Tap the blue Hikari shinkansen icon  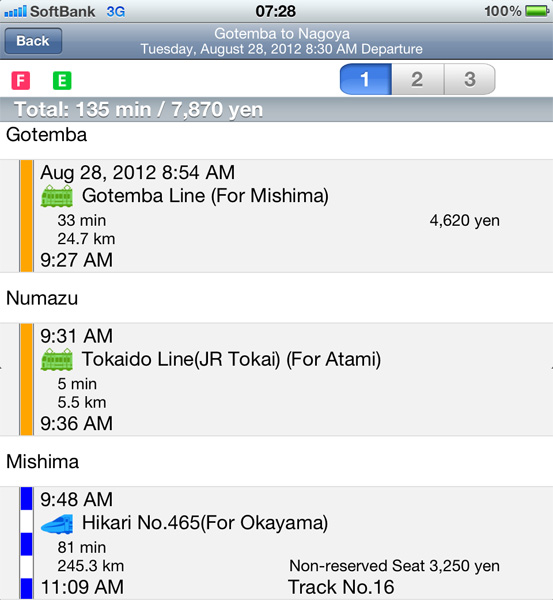point(57,523)
